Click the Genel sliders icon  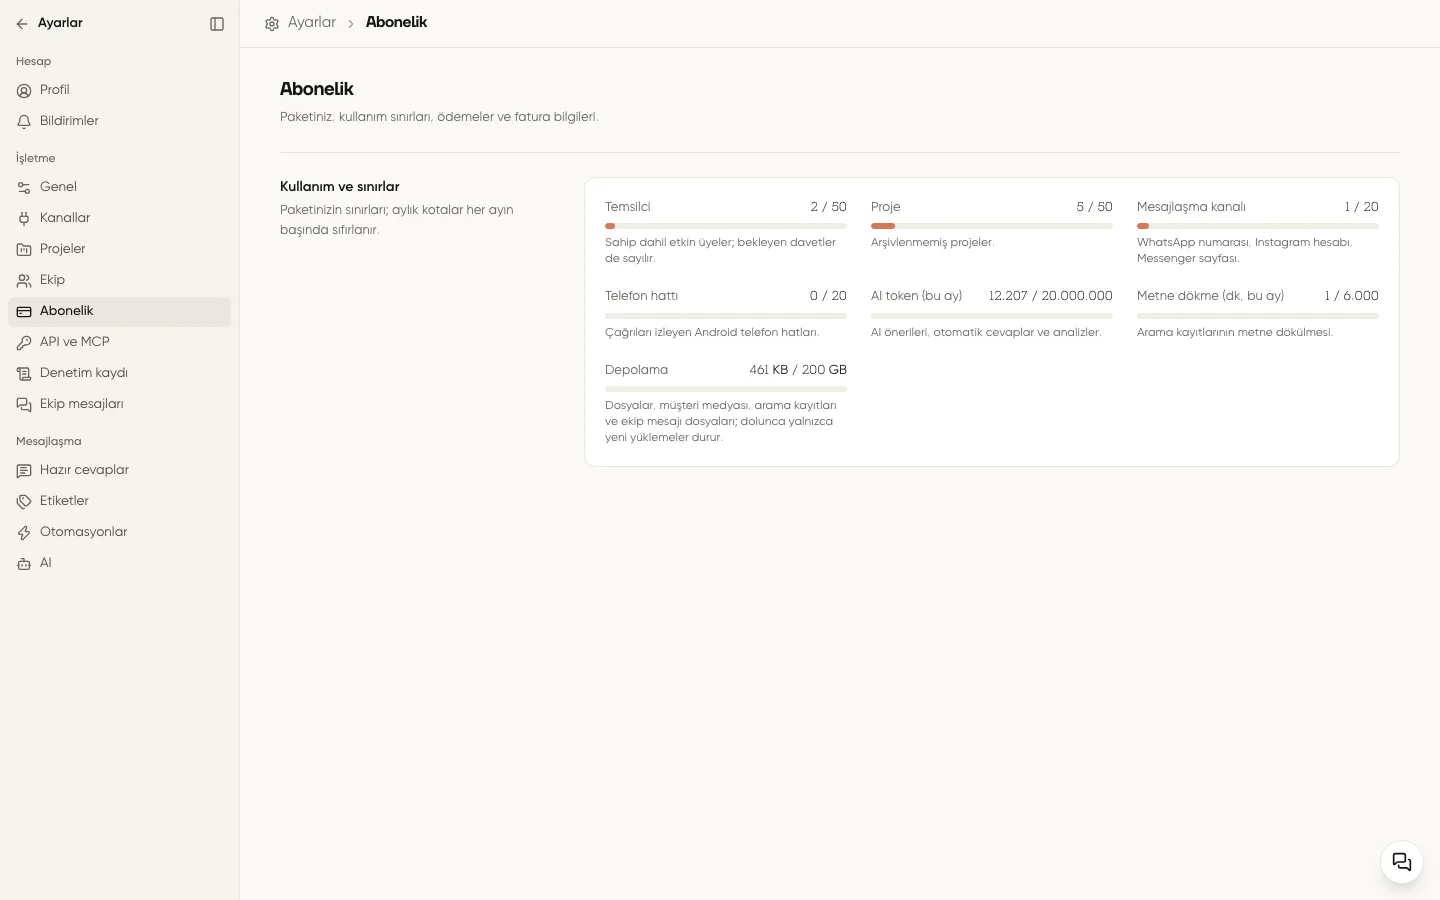24,188
